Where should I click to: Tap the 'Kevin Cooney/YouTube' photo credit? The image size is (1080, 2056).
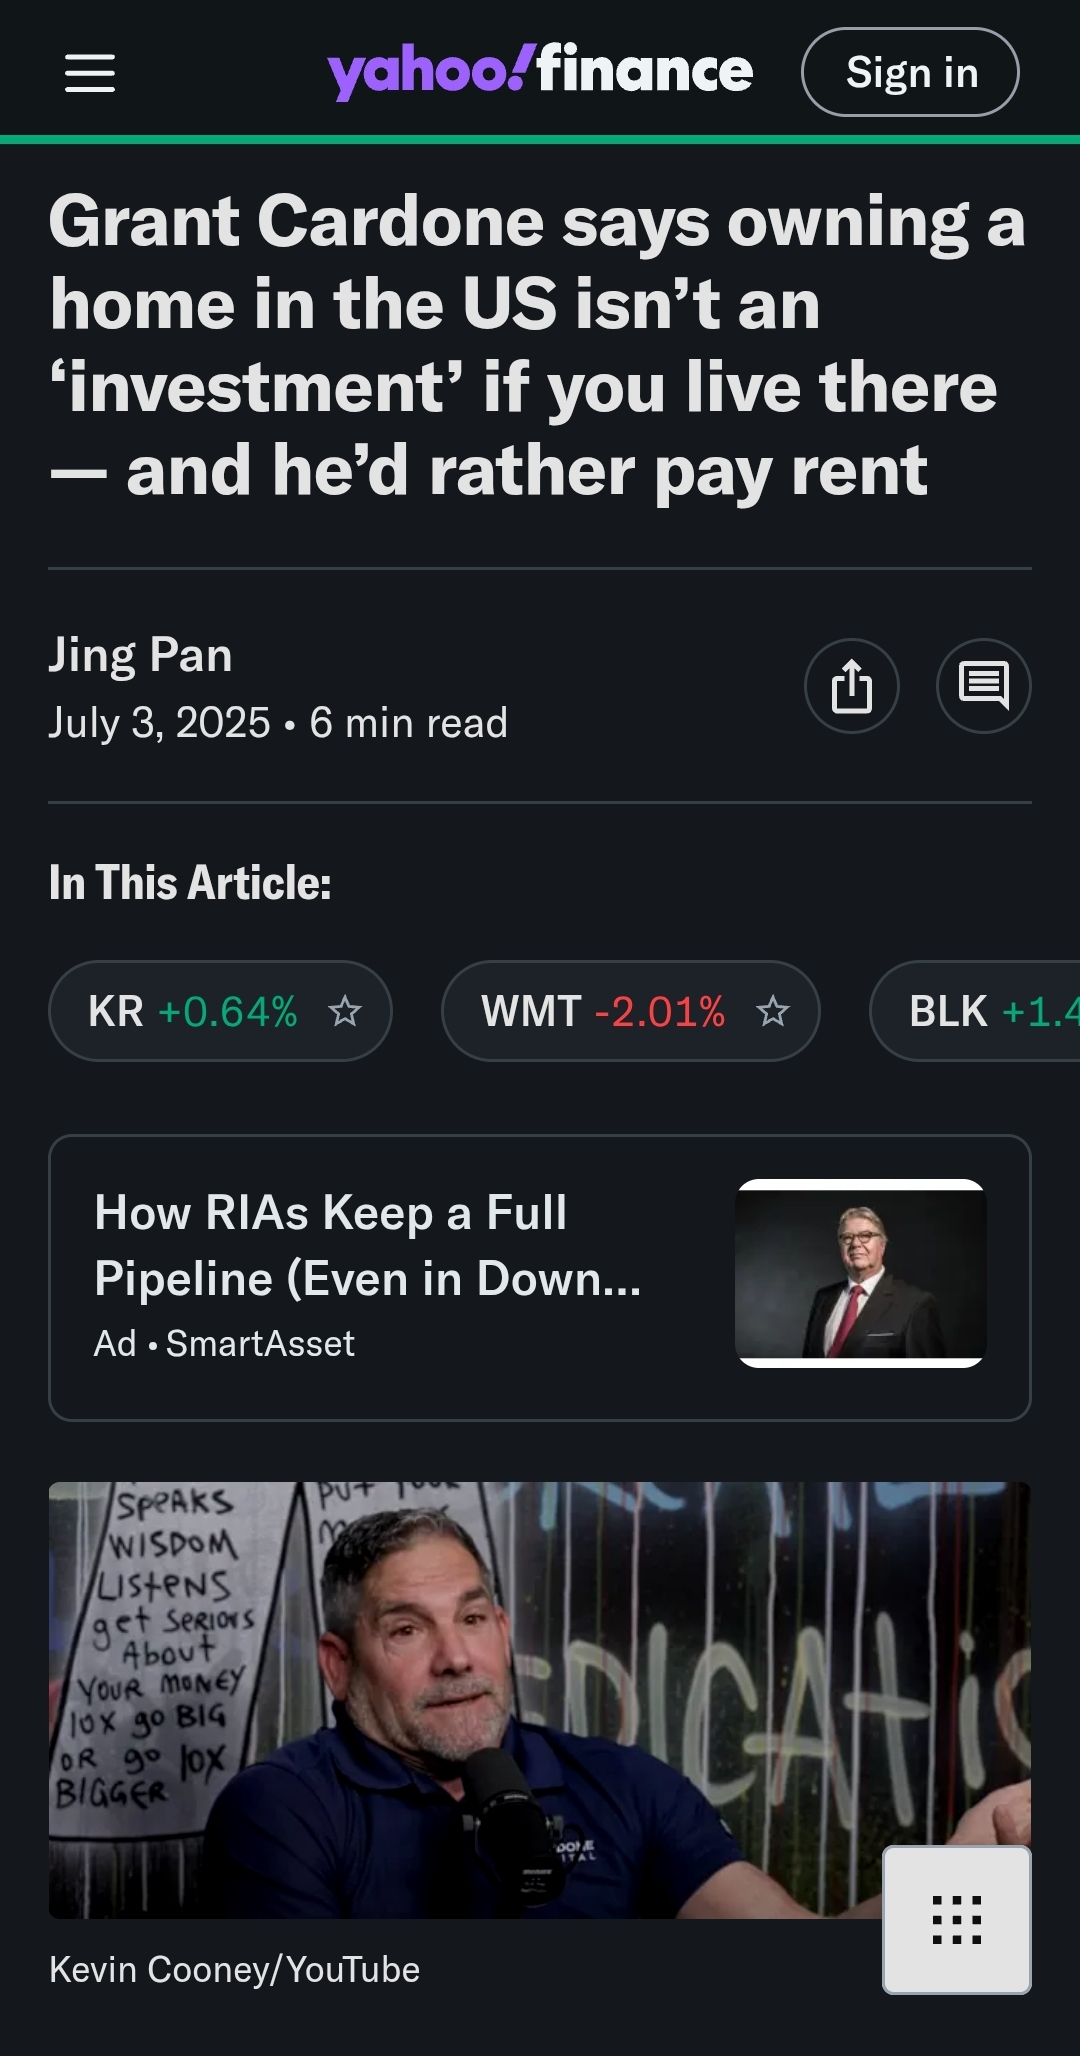coord(234,1969)
